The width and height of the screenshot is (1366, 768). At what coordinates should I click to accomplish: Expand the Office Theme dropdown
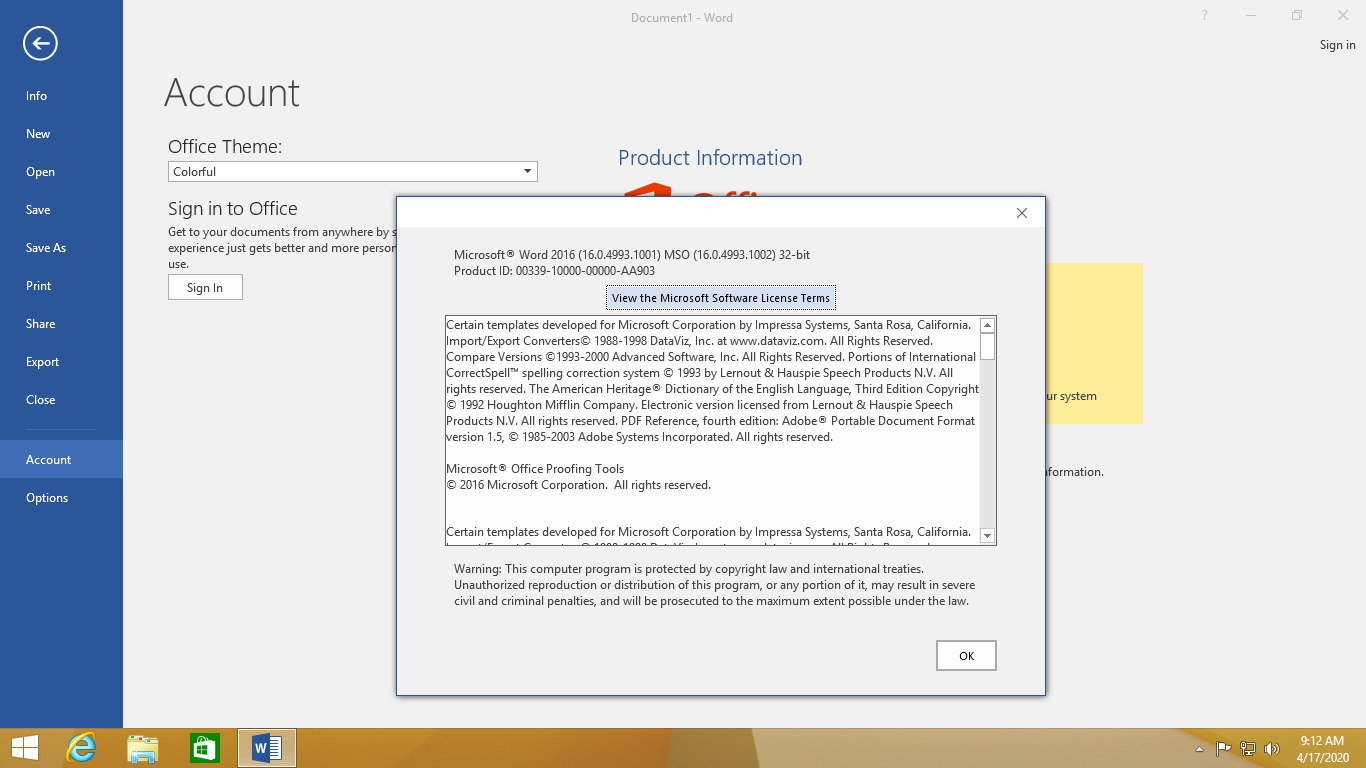click(527, 172)
